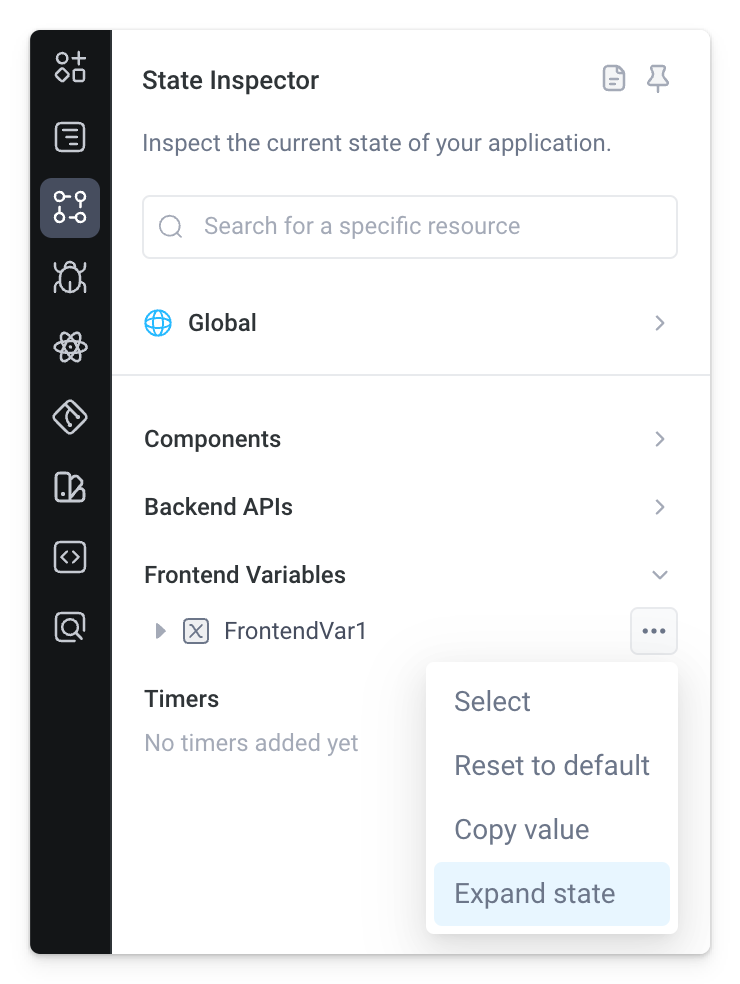Choose Expand state from the menu
This screenshot has width=740, height=984.
click(534, 893)
